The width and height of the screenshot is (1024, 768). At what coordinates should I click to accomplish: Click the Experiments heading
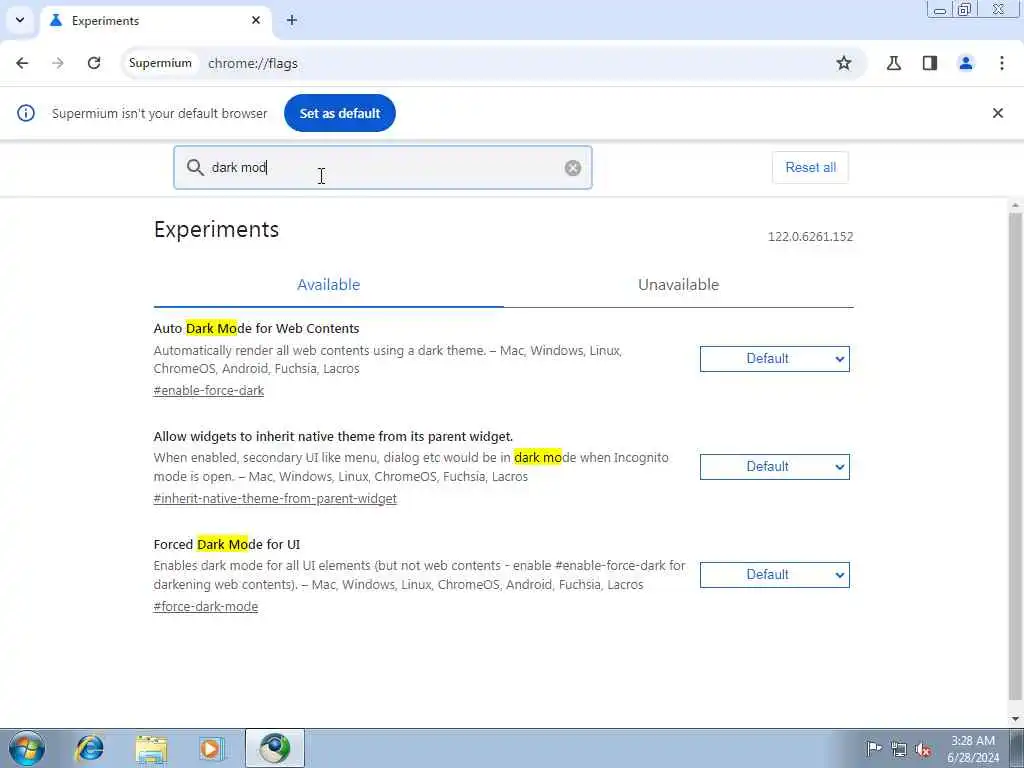click(x=216, y=229)
